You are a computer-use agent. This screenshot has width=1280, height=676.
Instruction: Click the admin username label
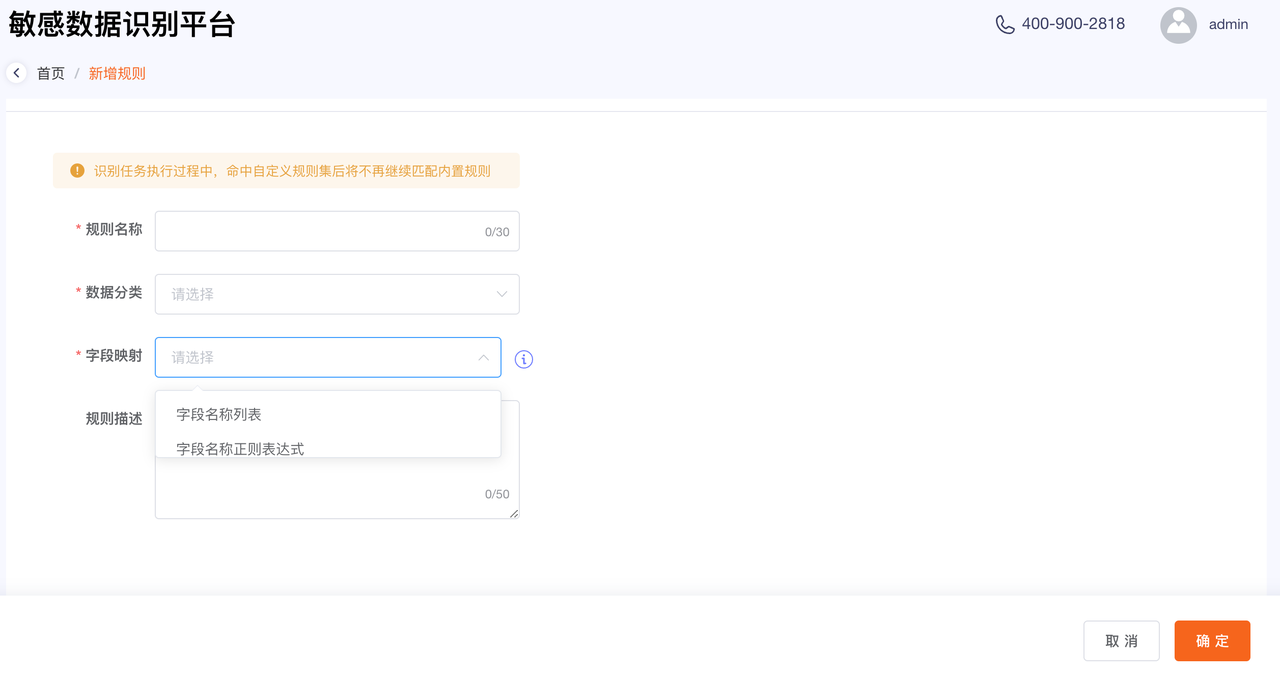pyautogui.click(x=1228, y=24)
